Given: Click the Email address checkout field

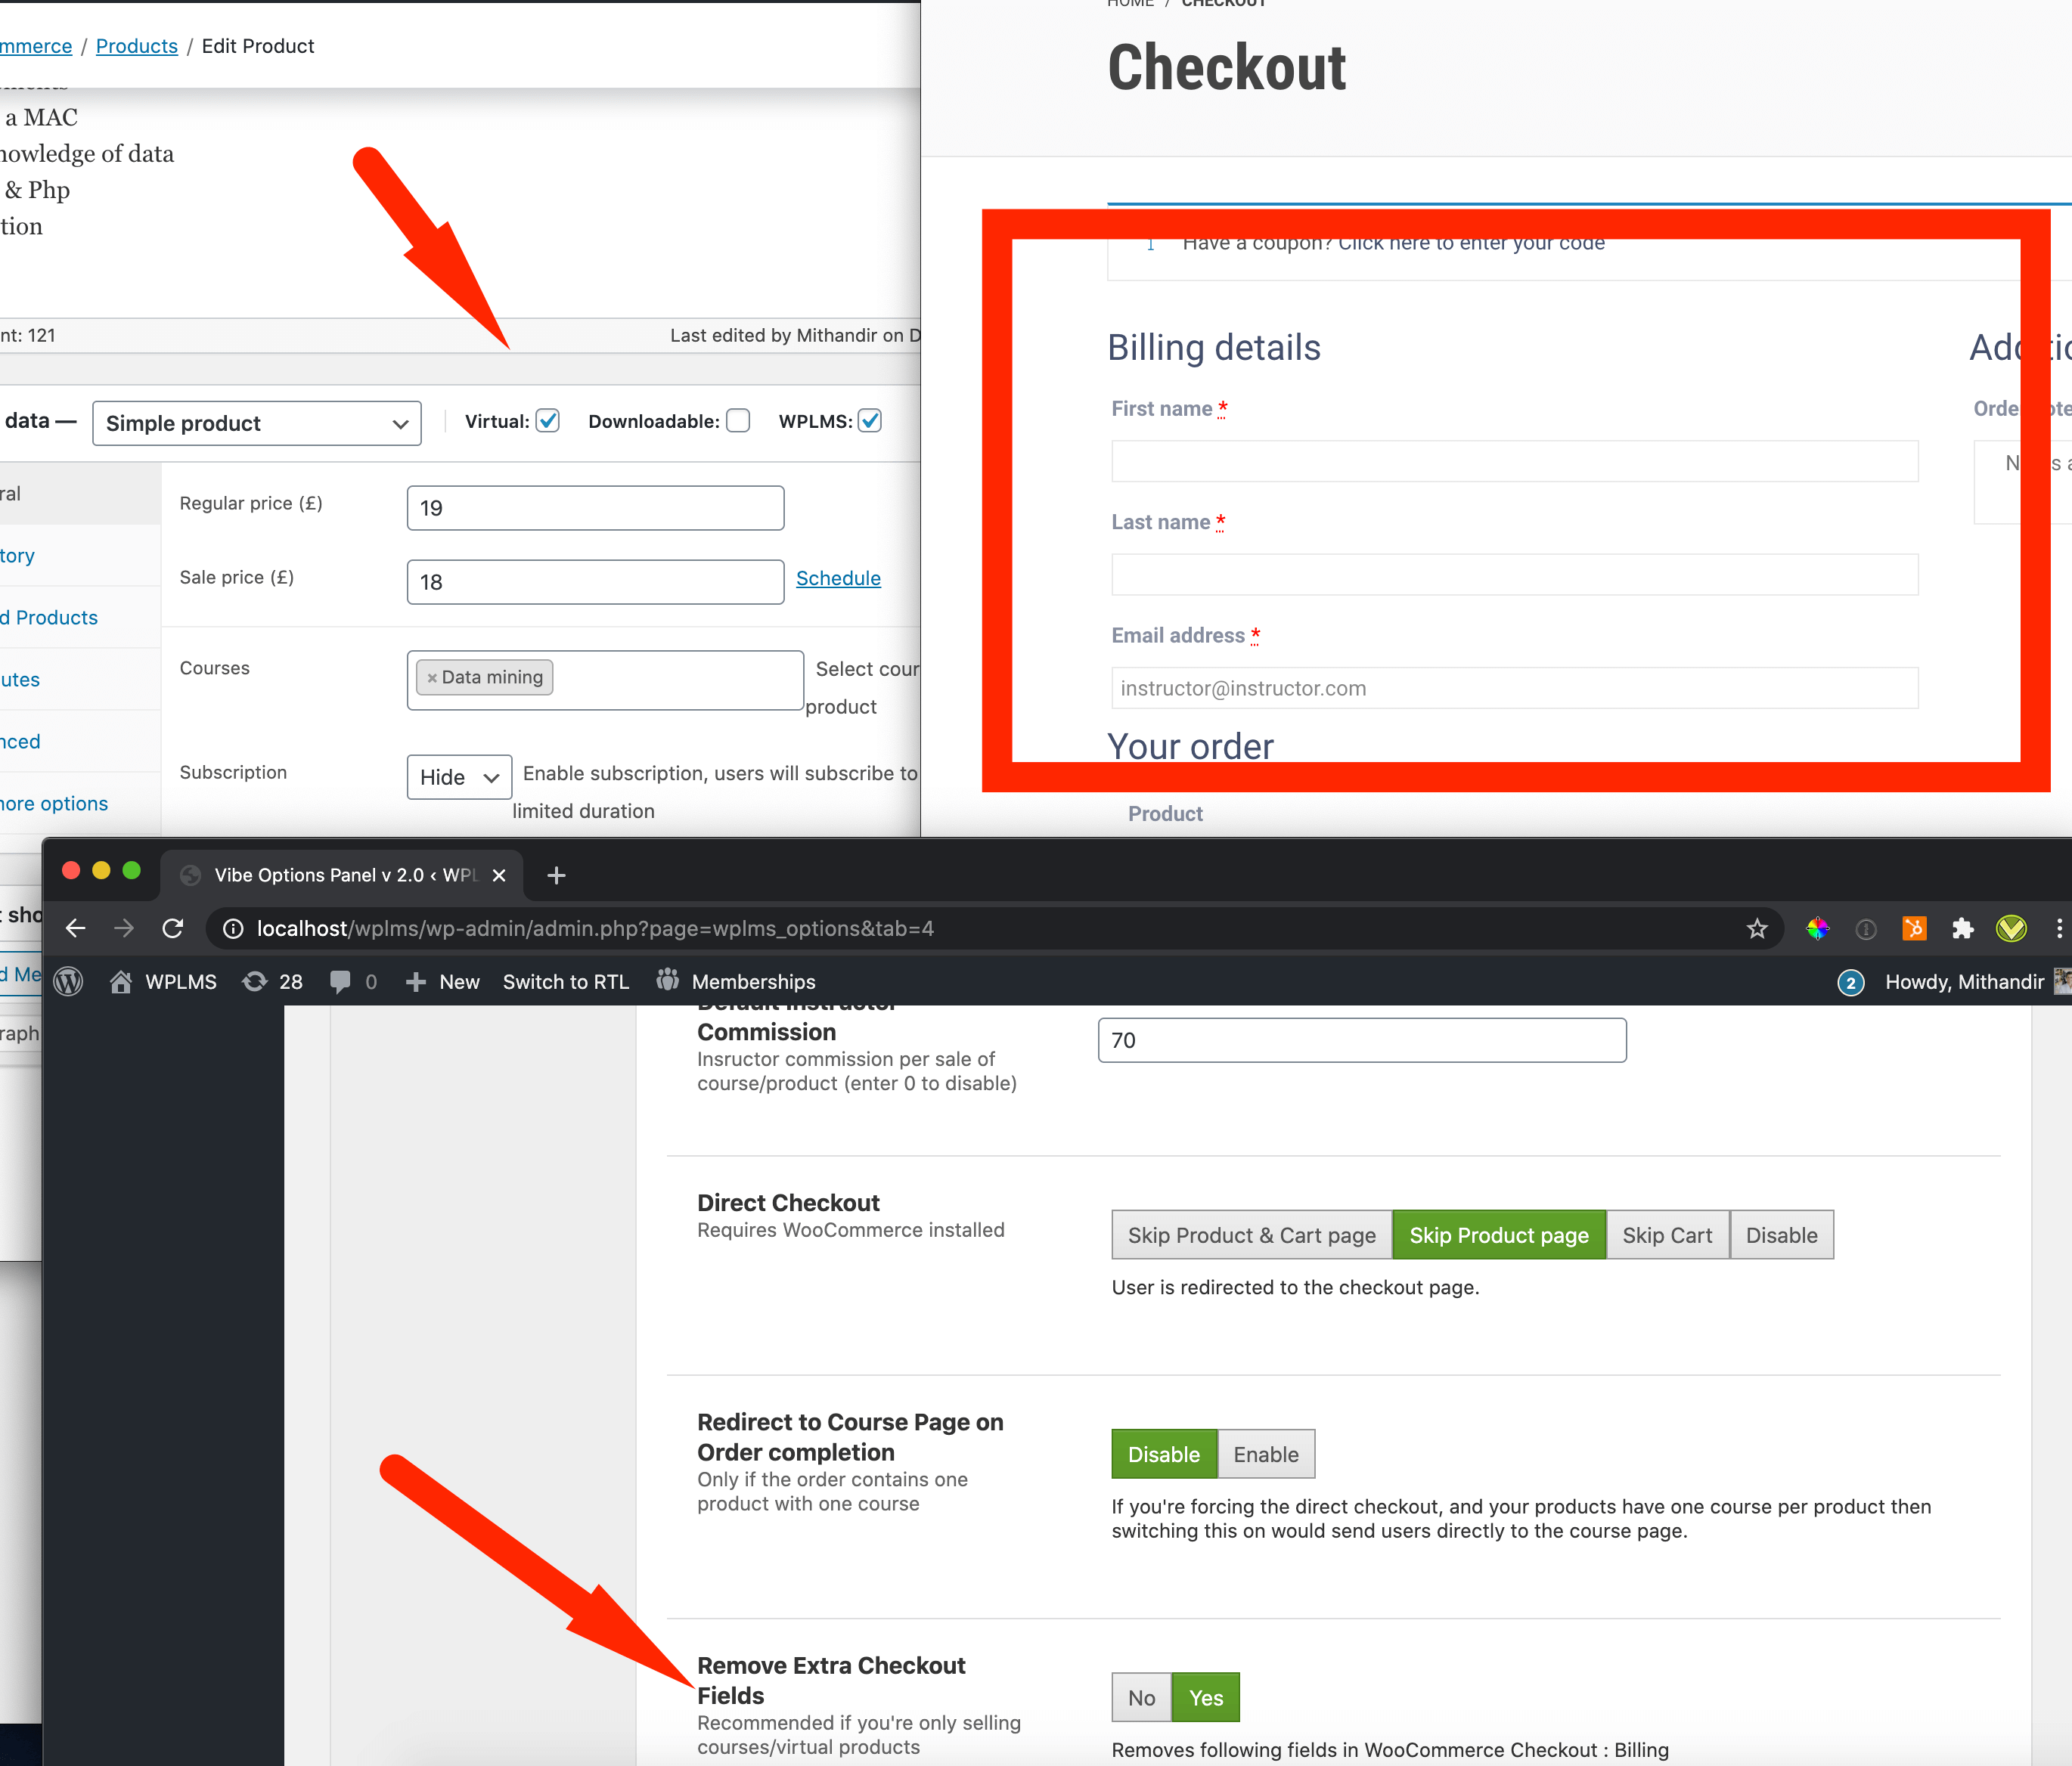Looking at the screenshot, I should (1514, 688).
